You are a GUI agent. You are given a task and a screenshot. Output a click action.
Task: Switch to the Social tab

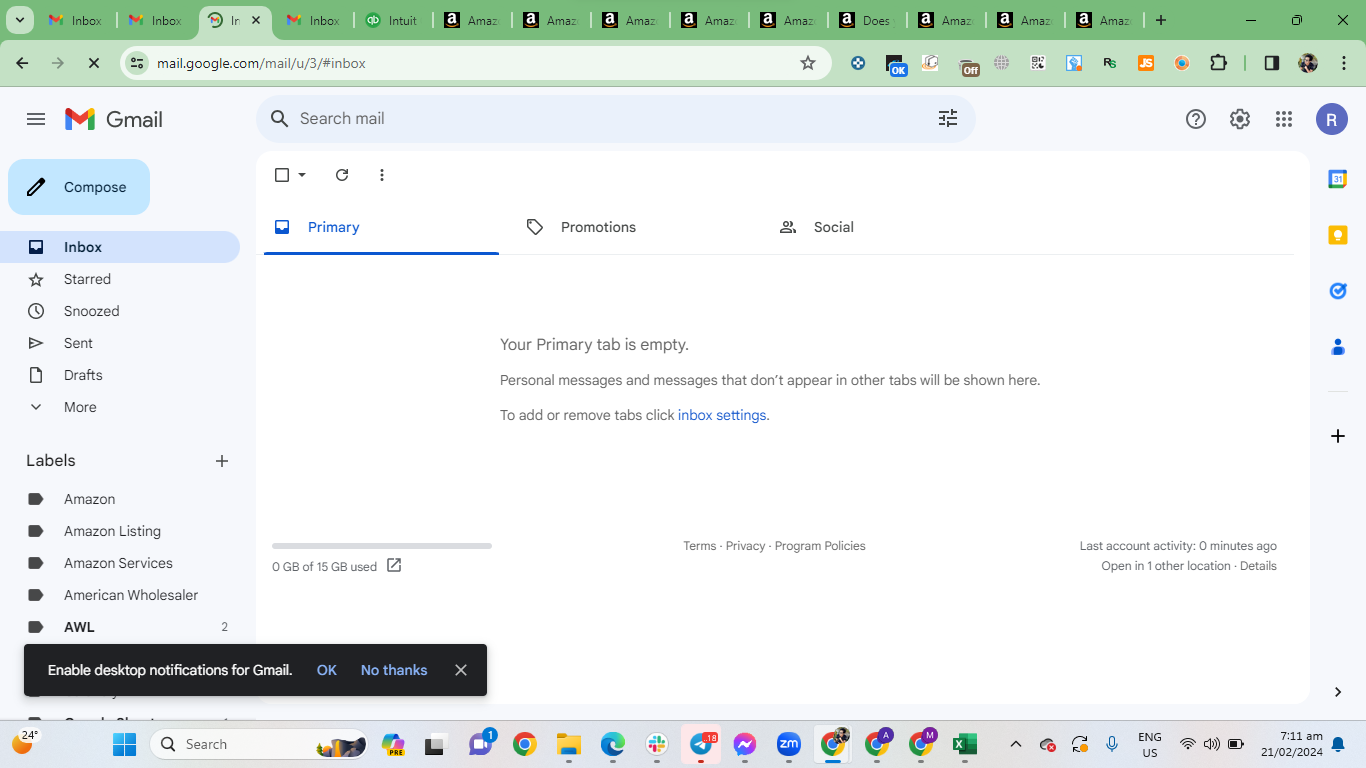pyautogui.click(x=887, y=227)
